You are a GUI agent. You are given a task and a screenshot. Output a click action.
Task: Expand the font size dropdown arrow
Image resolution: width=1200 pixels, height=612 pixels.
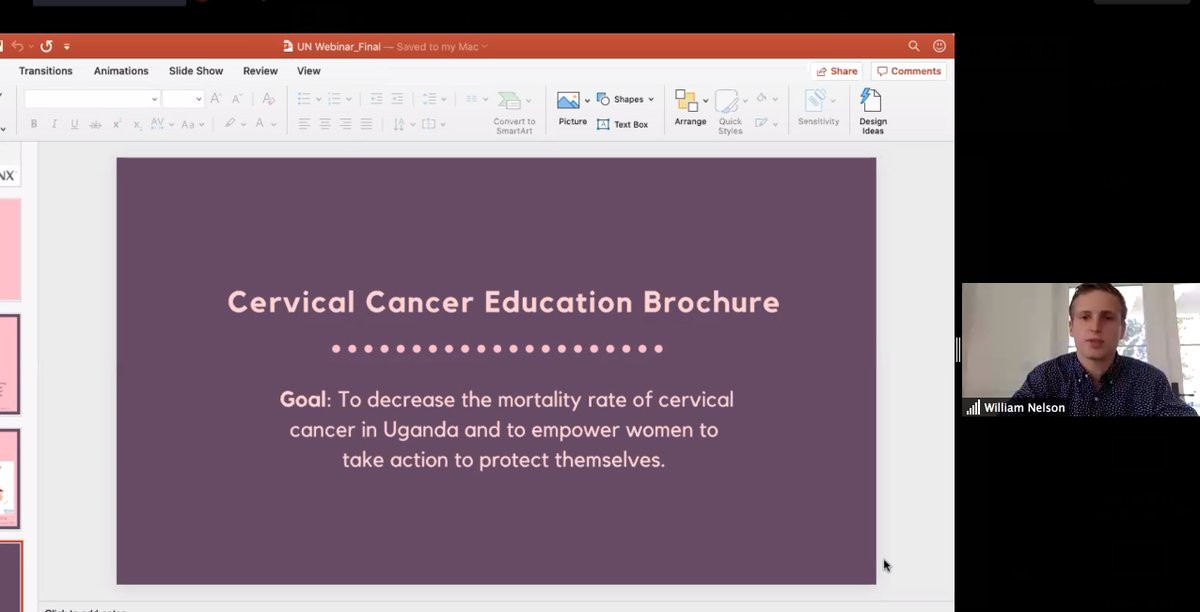199,99
